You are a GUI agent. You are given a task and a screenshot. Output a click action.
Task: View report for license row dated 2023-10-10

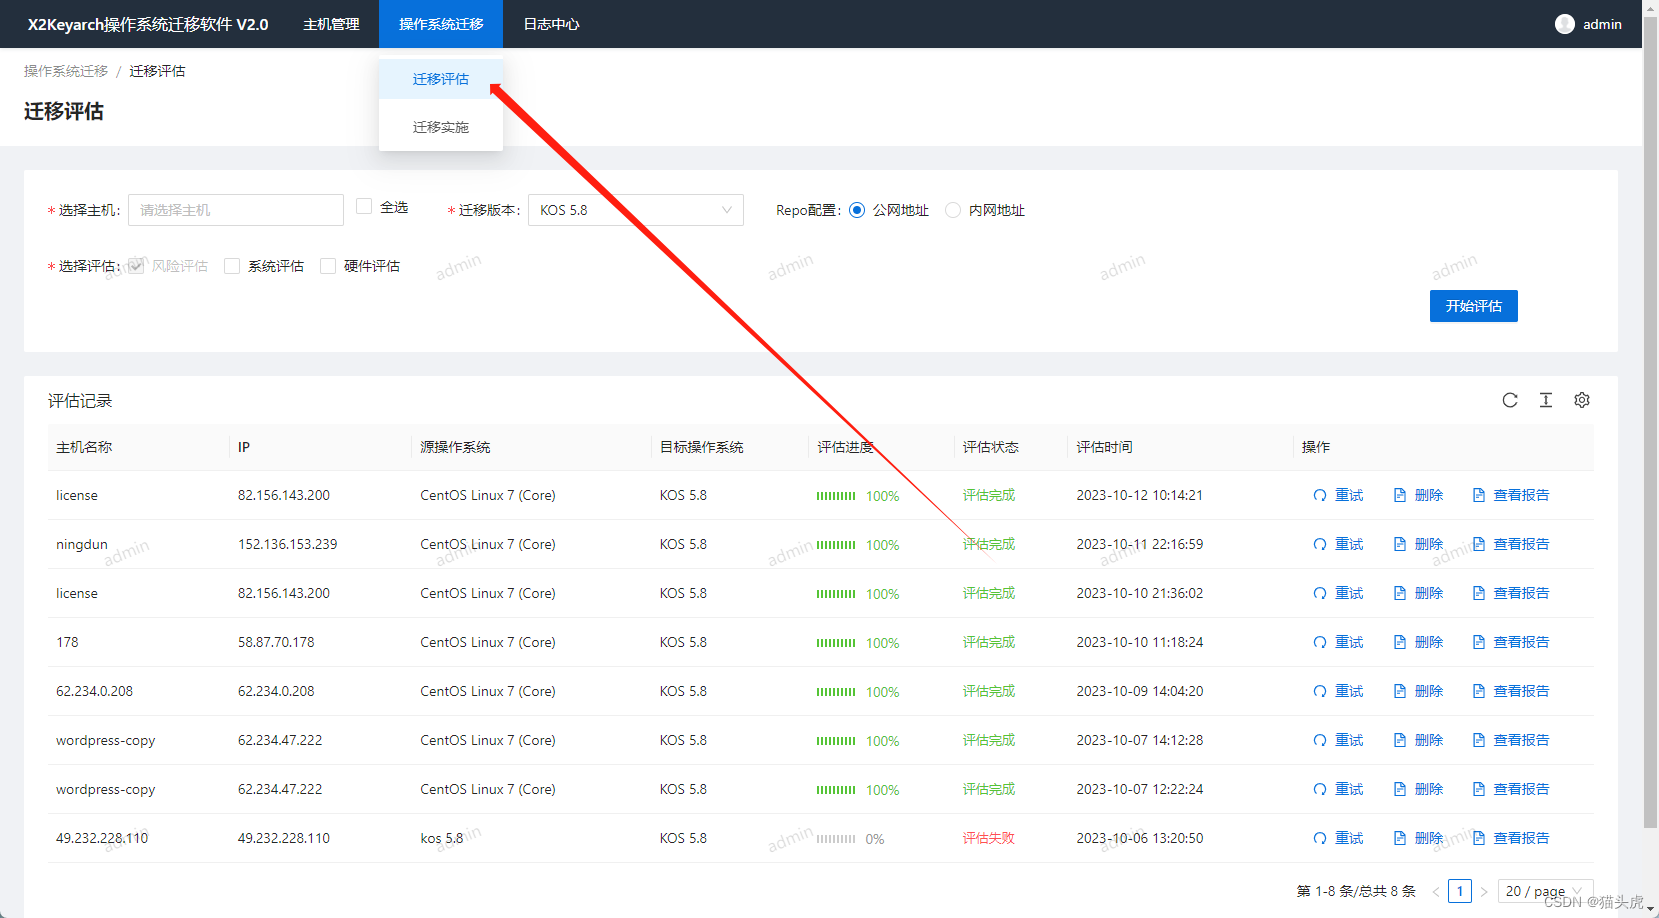pos(1510,593)
